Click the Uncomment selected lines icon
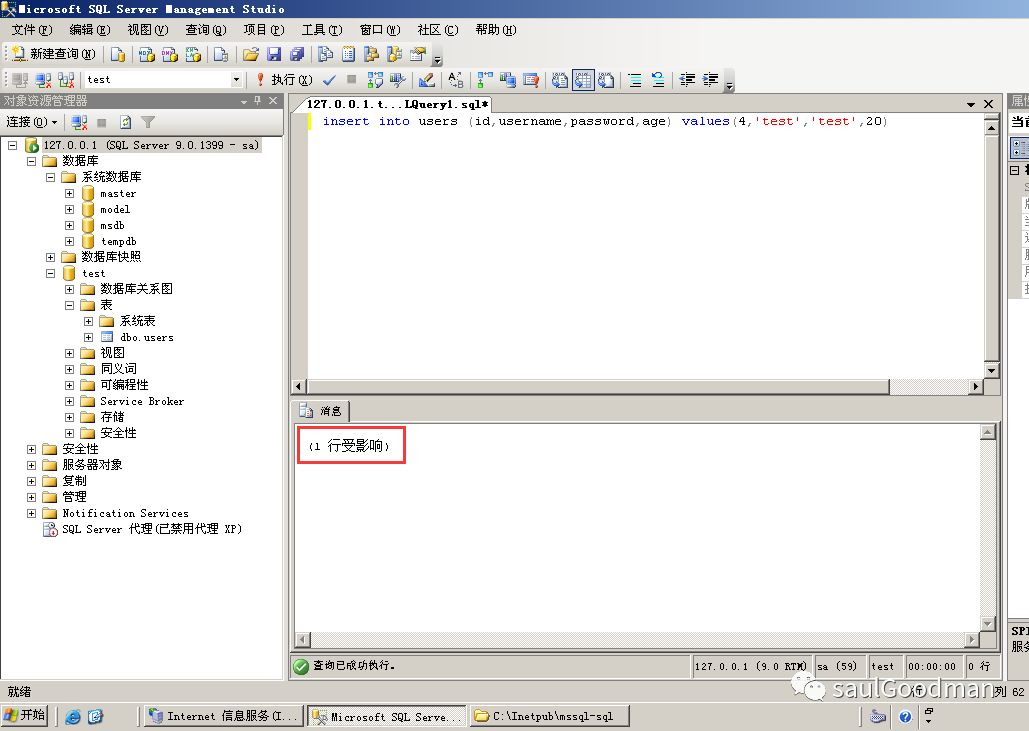 point(658,79)
